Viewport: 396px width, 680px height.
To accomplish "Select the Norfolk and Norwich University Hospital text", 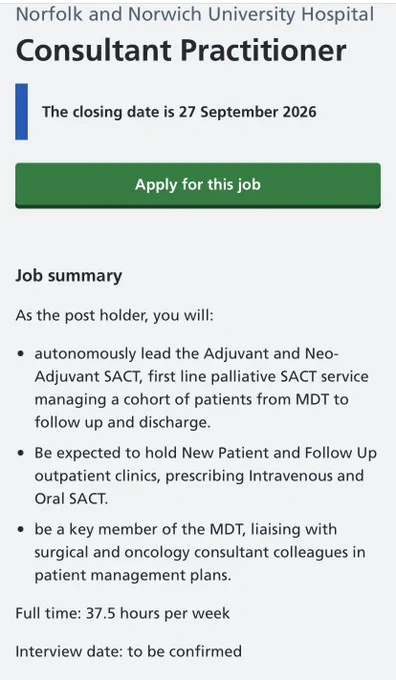I will pyautogui.click(x=195, y=14).
